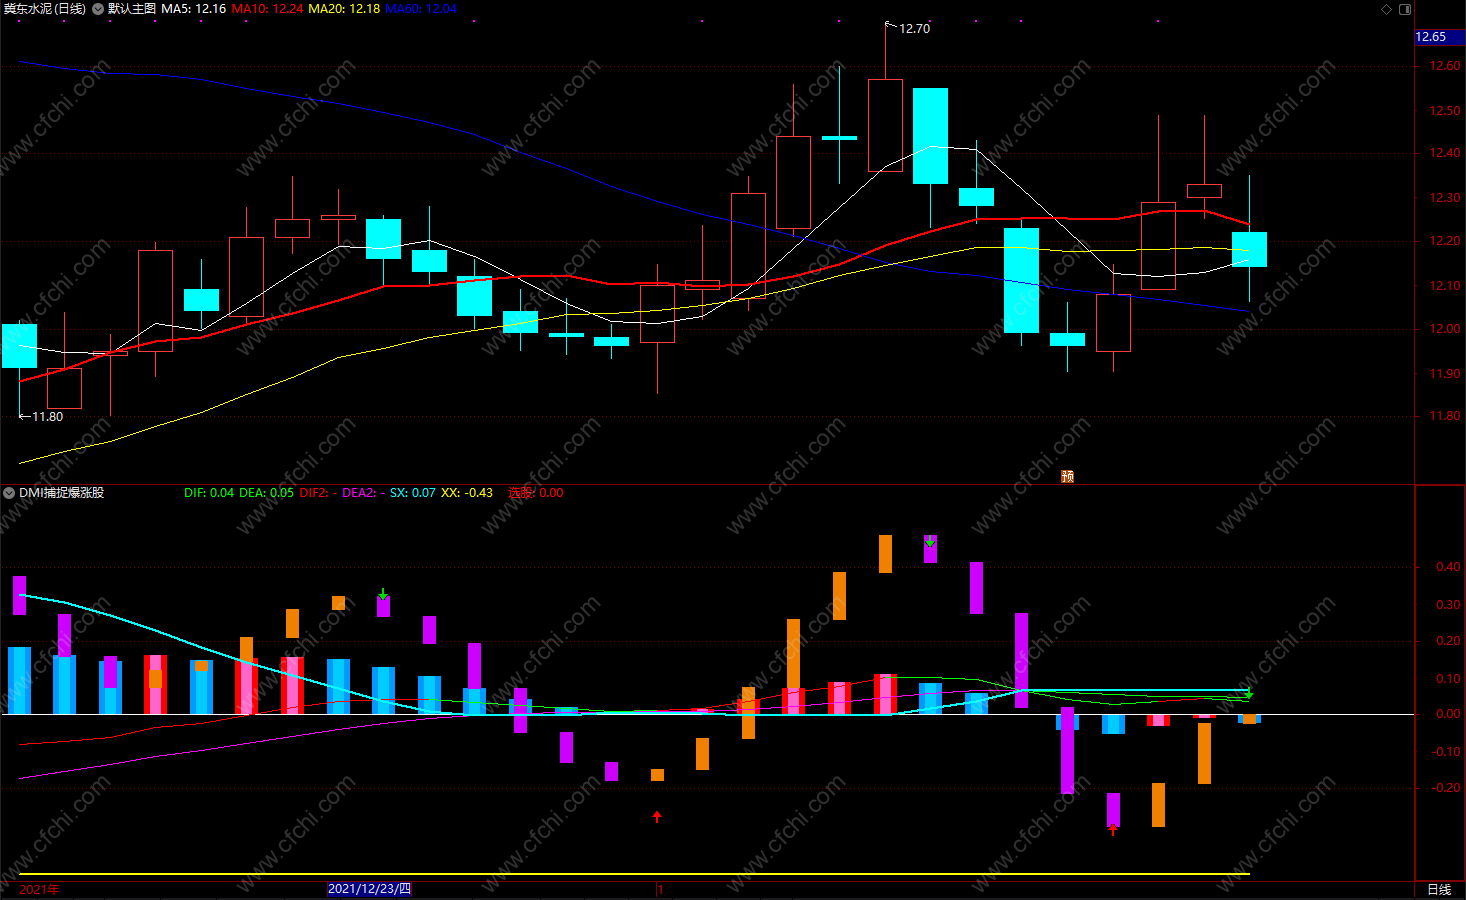1466x900 pixels.
Task: Click the MA10: 12.24 label
Action: click(267, 9)
